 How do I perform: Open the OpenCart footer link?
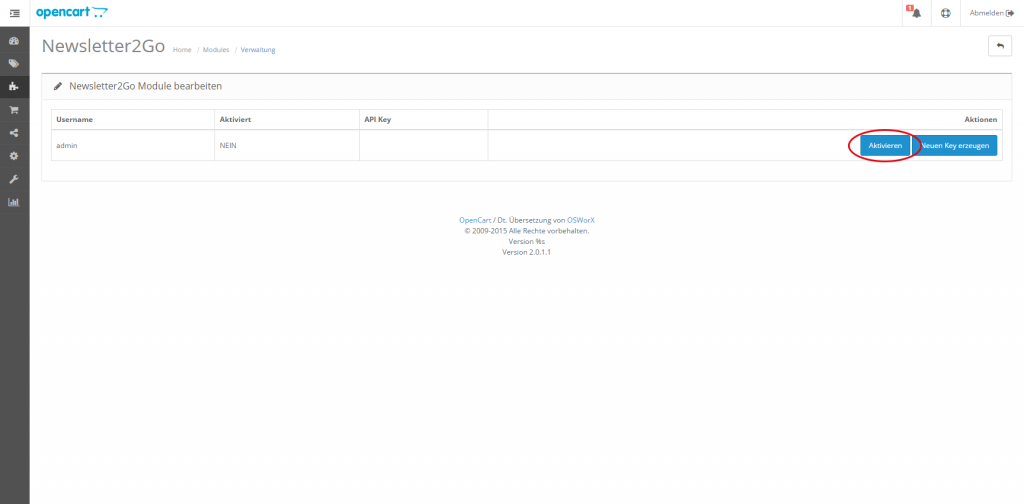click(x=475, y=221)
